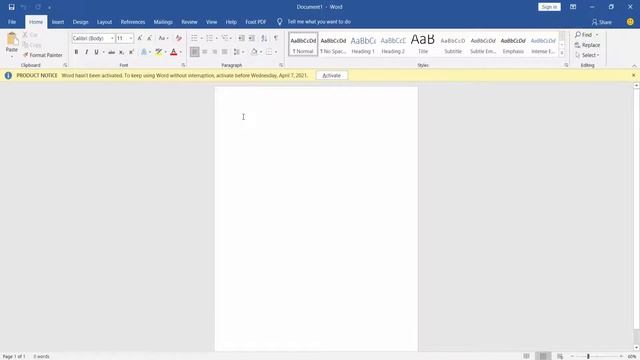
Task: Apply superscript formatting
Action: [131, 52]
